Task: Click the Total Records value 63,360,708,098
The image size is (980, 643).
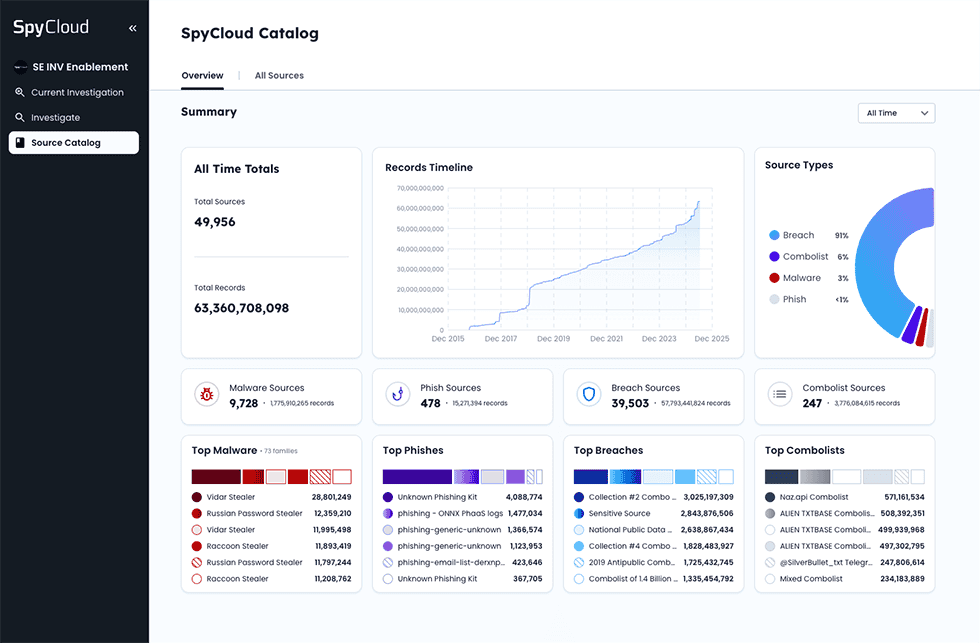Action: point(242,309)
